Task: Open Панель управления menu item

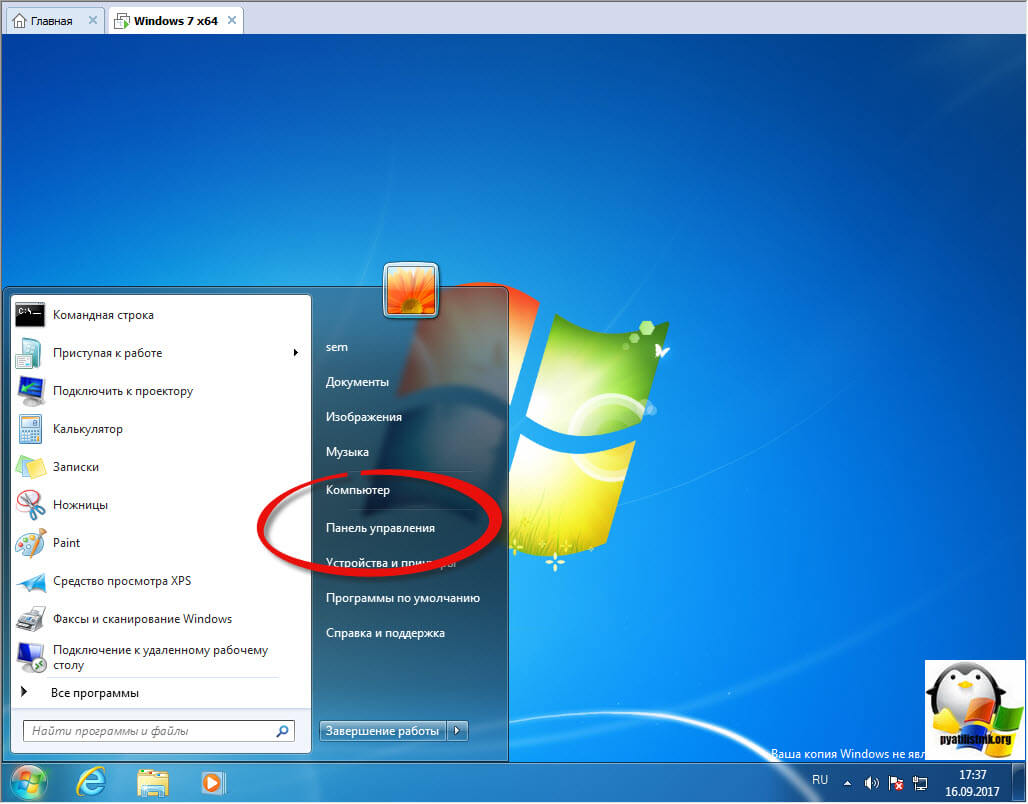Action: click(380, 527)
